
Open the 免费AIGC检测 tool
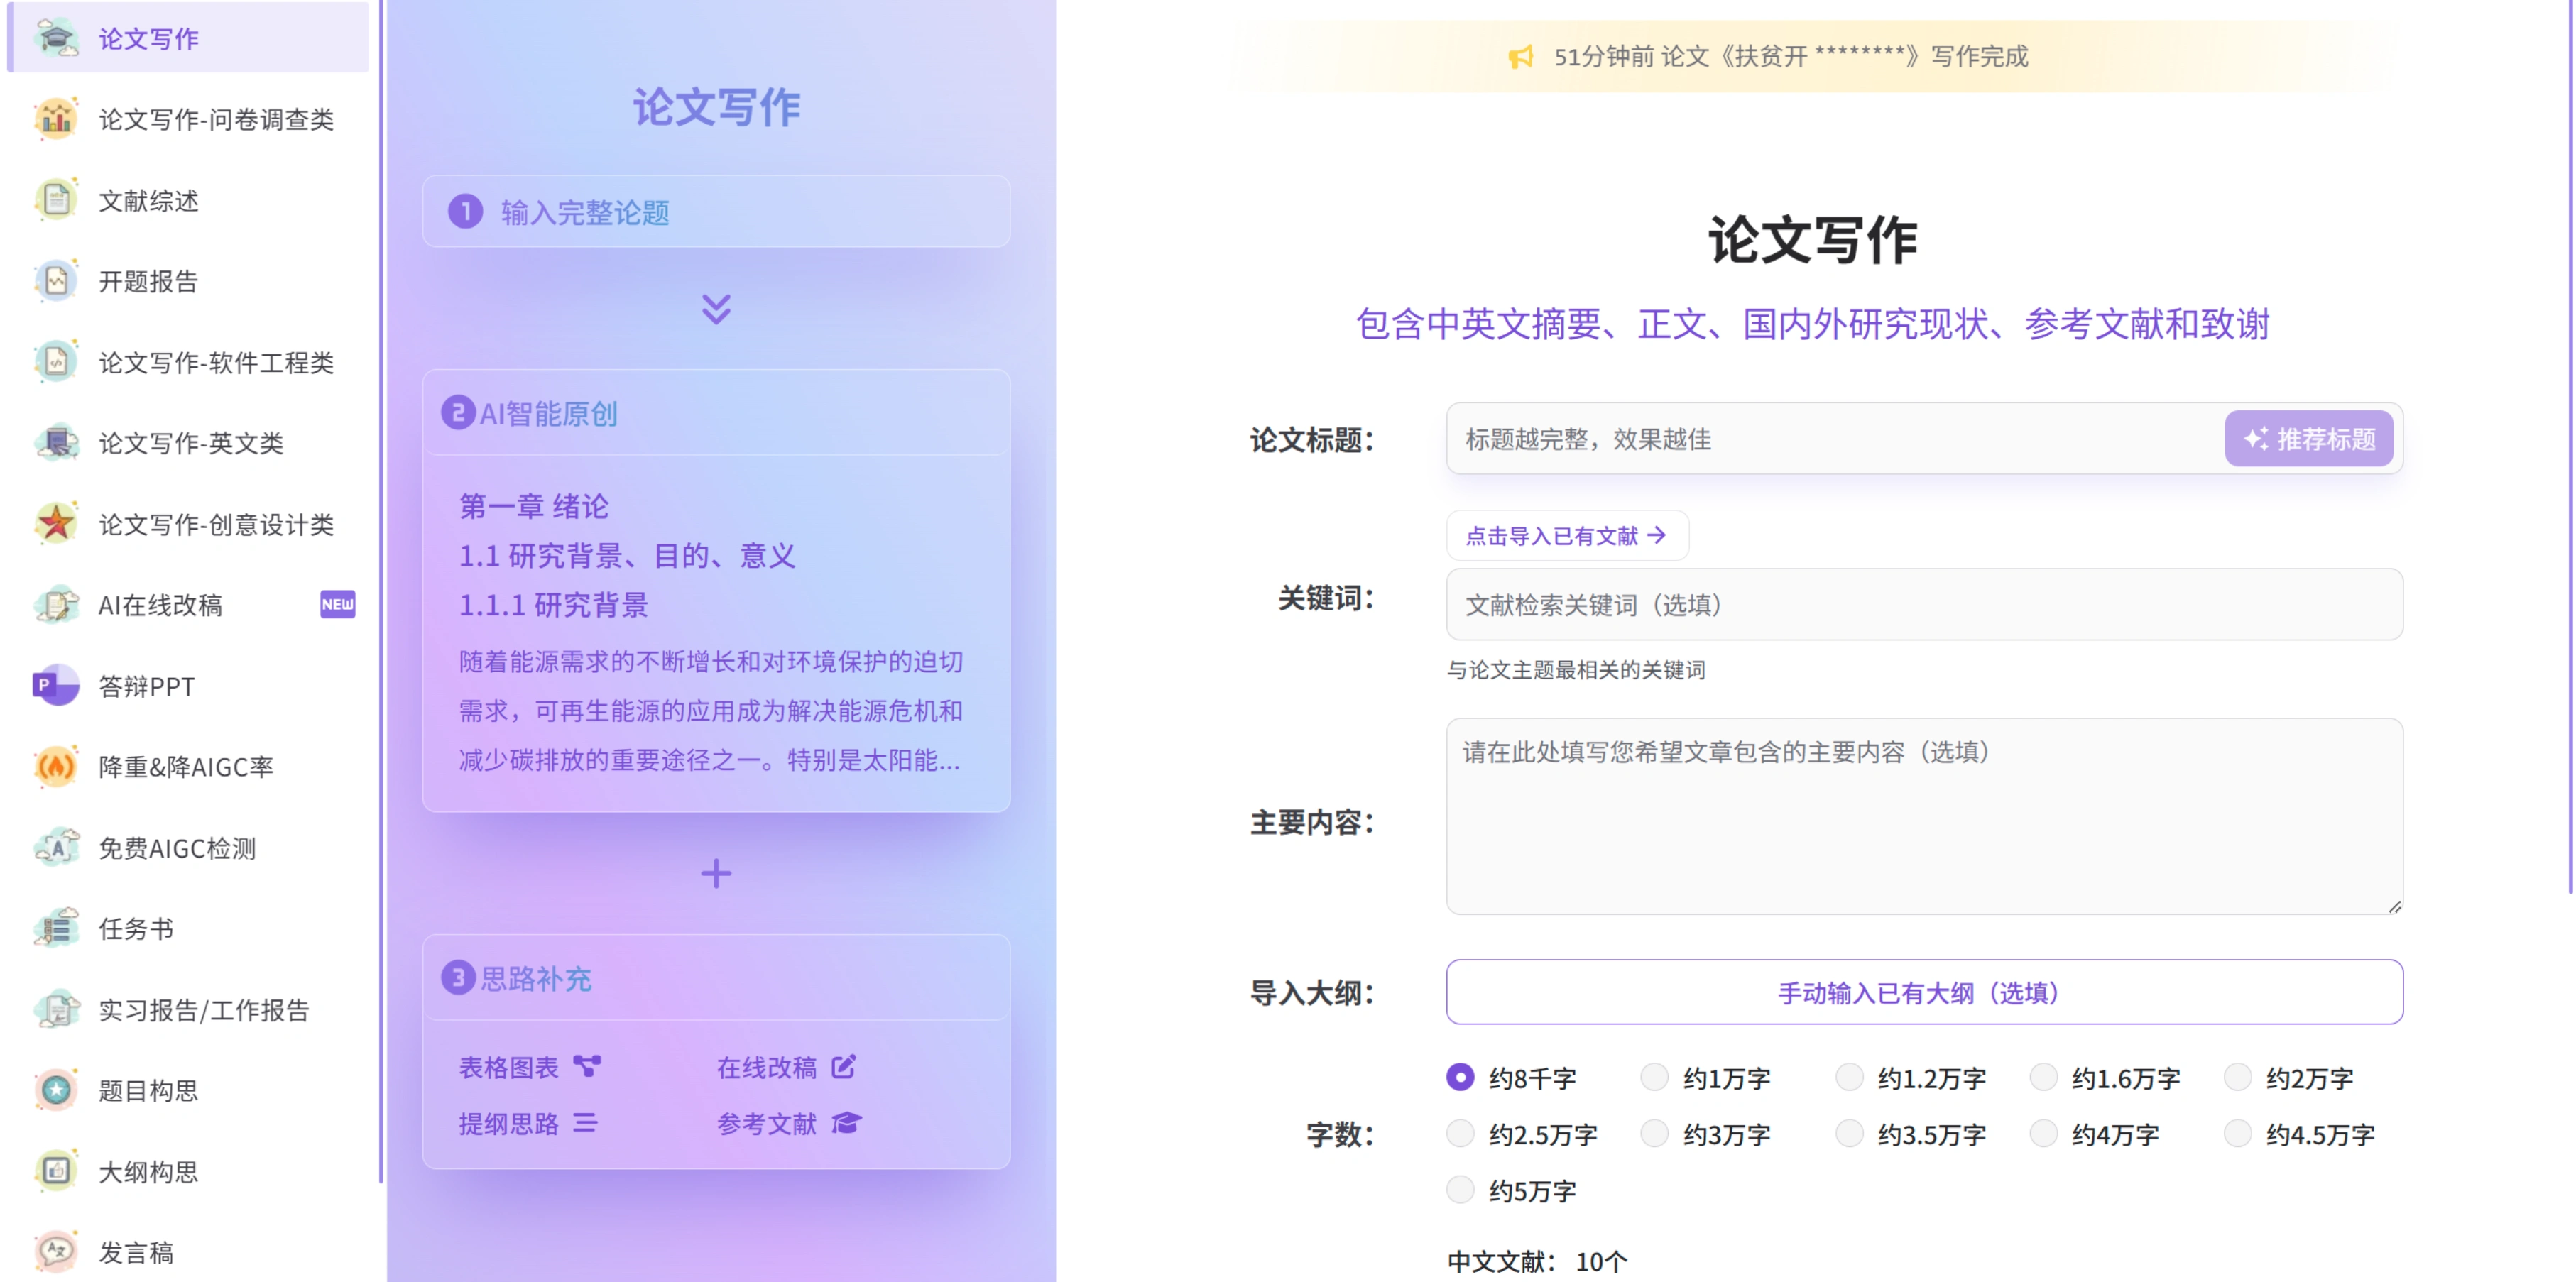pyautogui.click(x=178, y=848)
